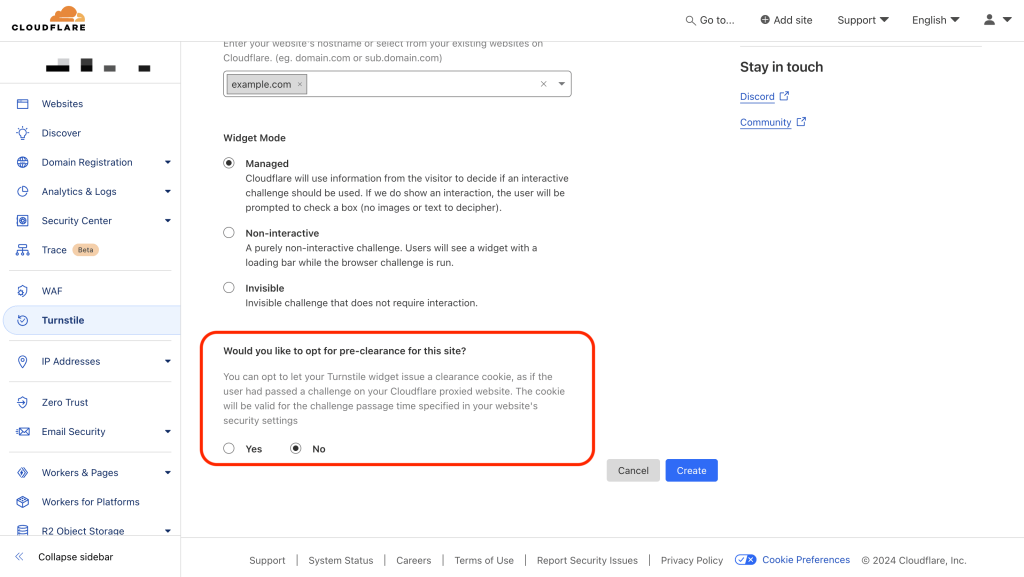The width and height of the screenshot is (1024, 577).
Task: Open the user account profile icon
Action: coord(996,20)
